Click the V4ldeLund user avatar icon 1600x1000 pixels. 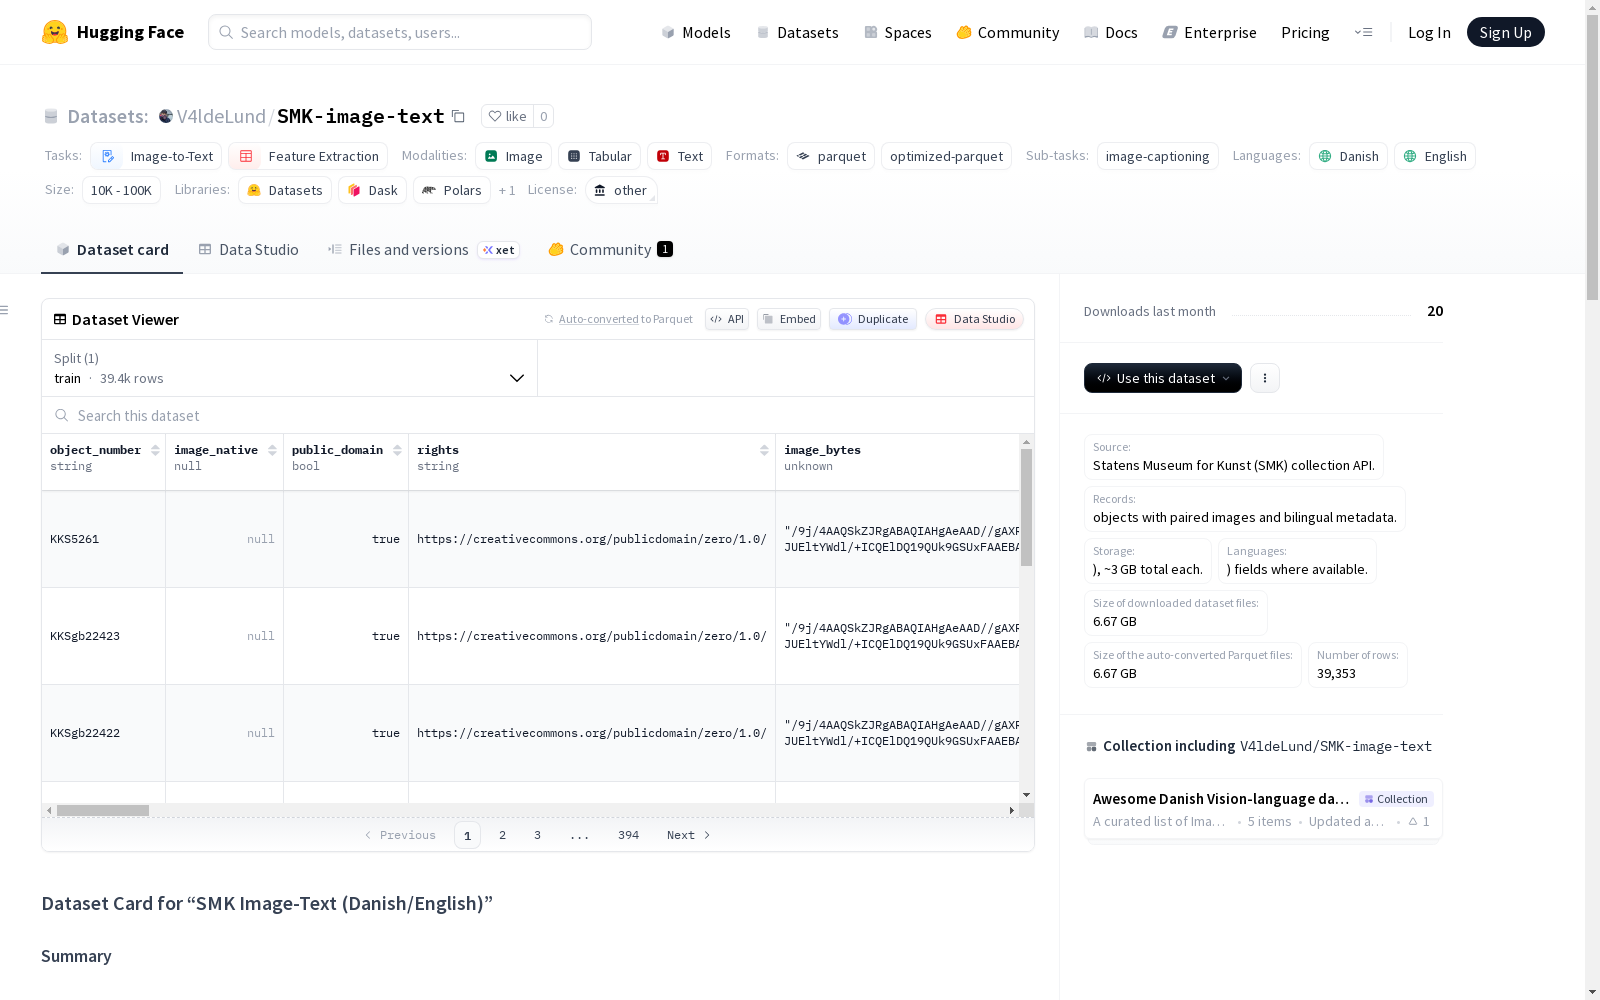click(166, 116)
